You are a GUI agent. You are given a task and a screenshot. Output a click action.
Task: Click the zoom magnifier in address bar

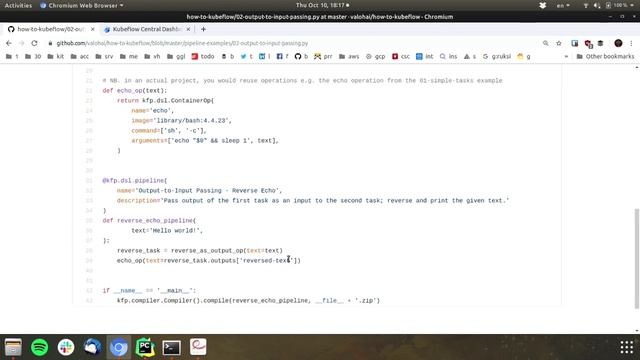(546, 43)
